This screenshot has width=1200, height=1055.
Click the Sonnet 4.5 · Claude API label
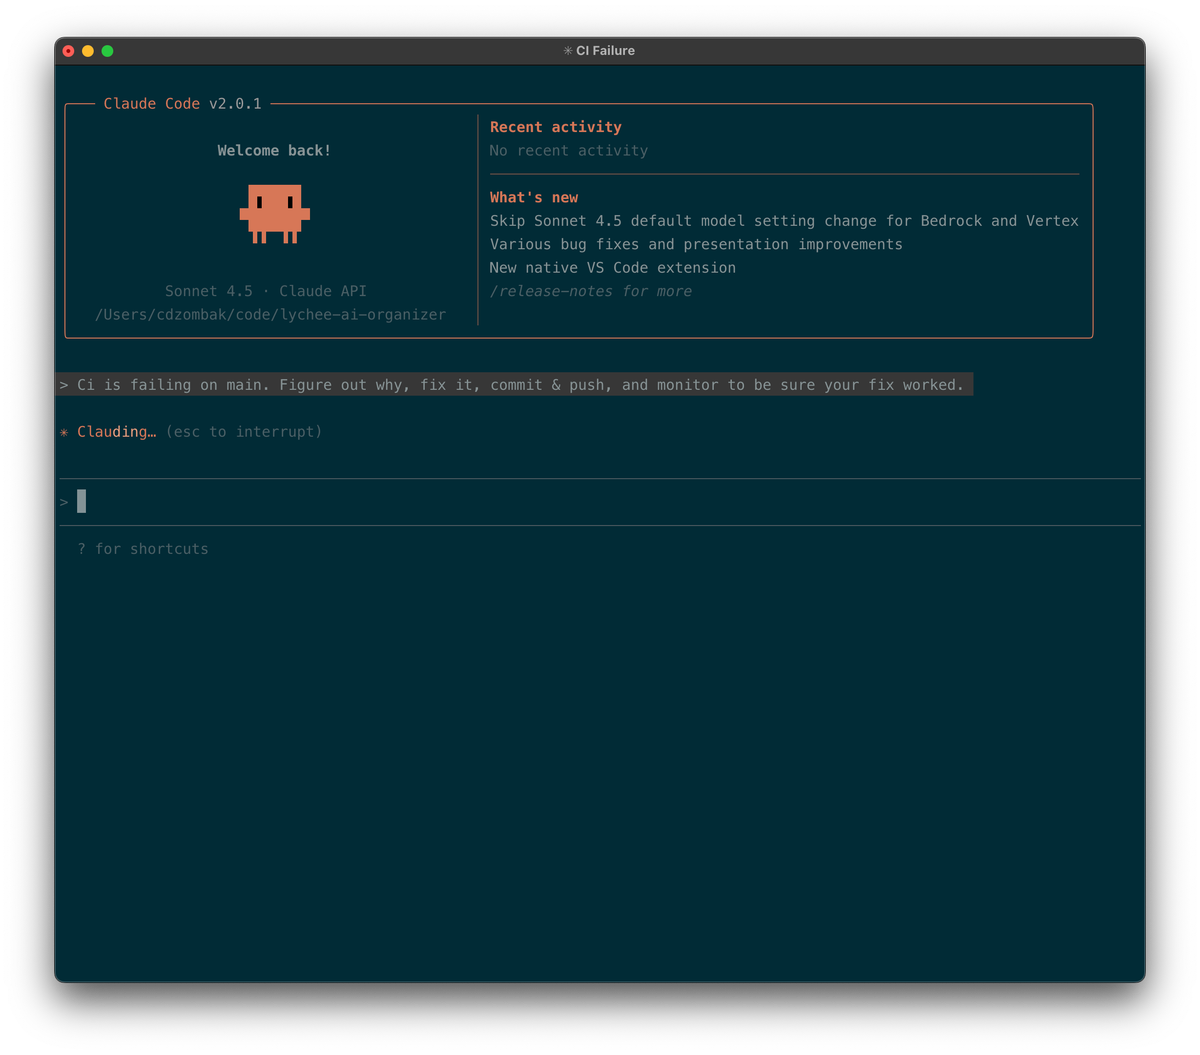click(x=266, y=291)
